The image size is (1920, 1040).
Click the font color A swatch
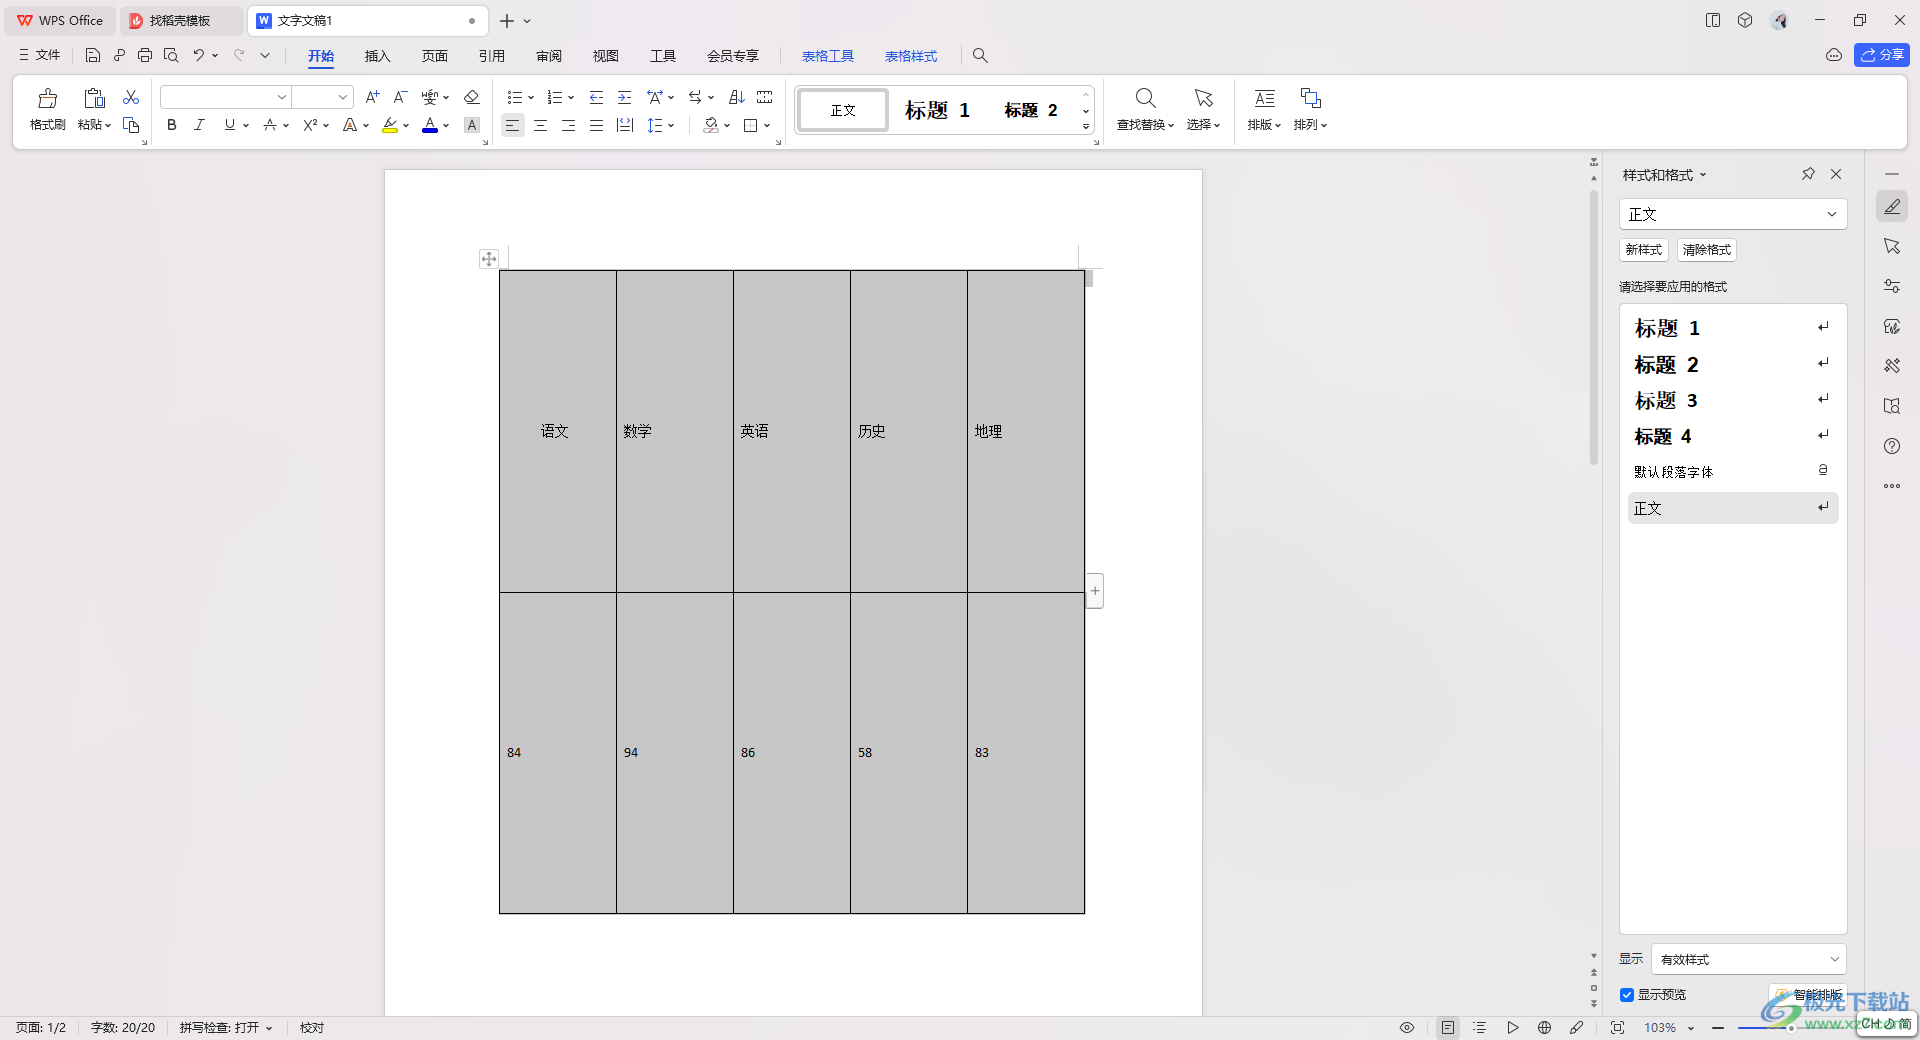tap(430, 125)
